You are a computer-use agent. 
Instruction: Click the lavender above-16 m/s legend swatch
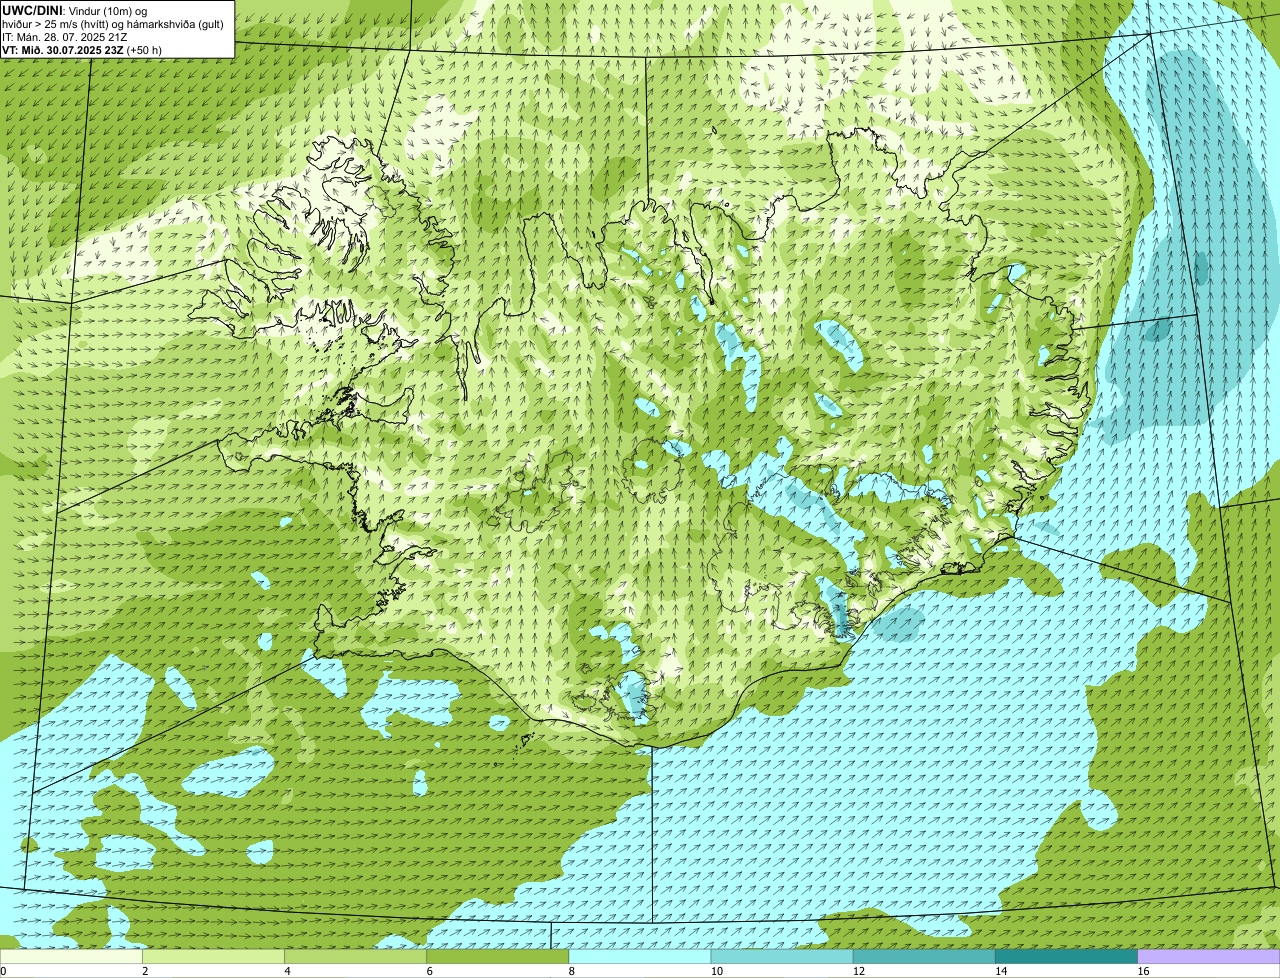(x=1209, y=957)
